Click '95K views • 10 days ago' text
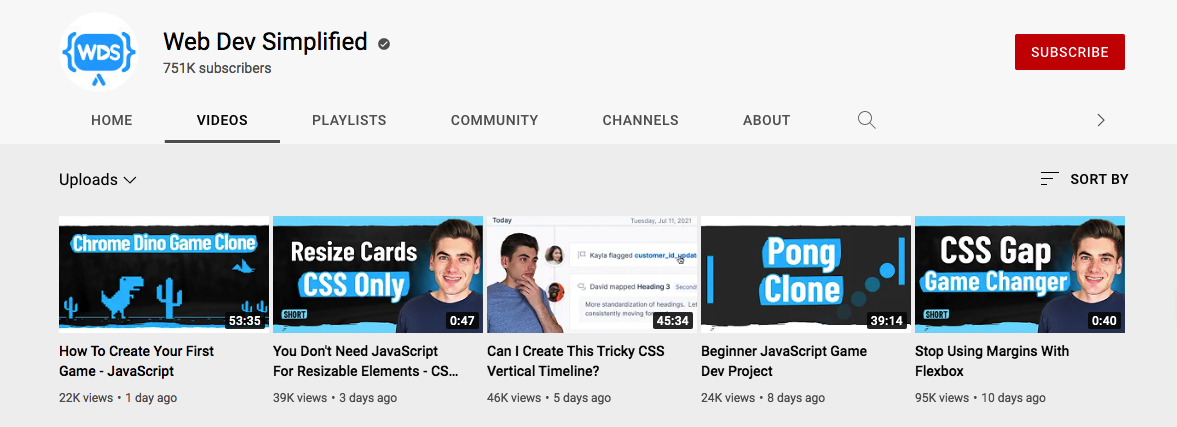1177x427 pixels. click(x=980, y=398)
